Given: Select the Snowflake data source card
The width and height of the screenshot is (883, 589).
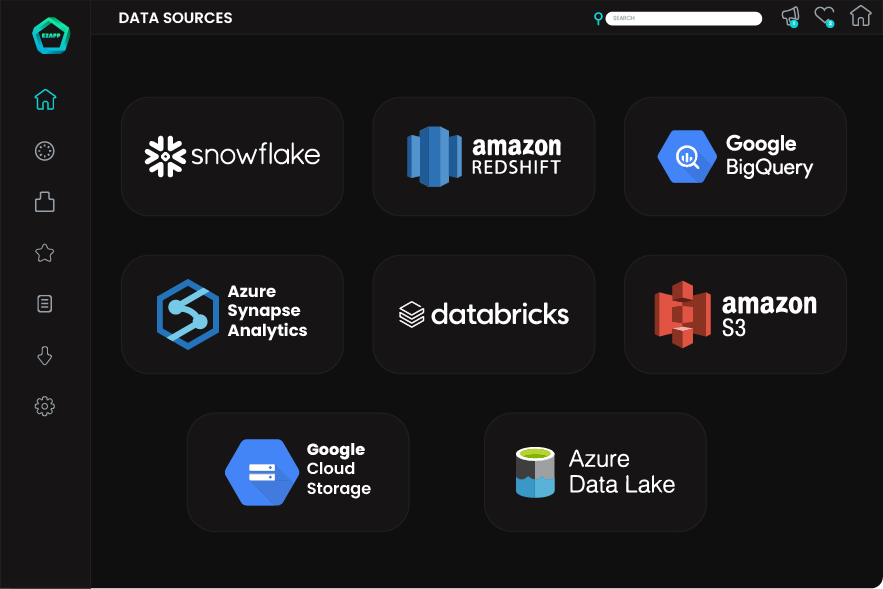Looking at the screenshot, I should [232, 156].
